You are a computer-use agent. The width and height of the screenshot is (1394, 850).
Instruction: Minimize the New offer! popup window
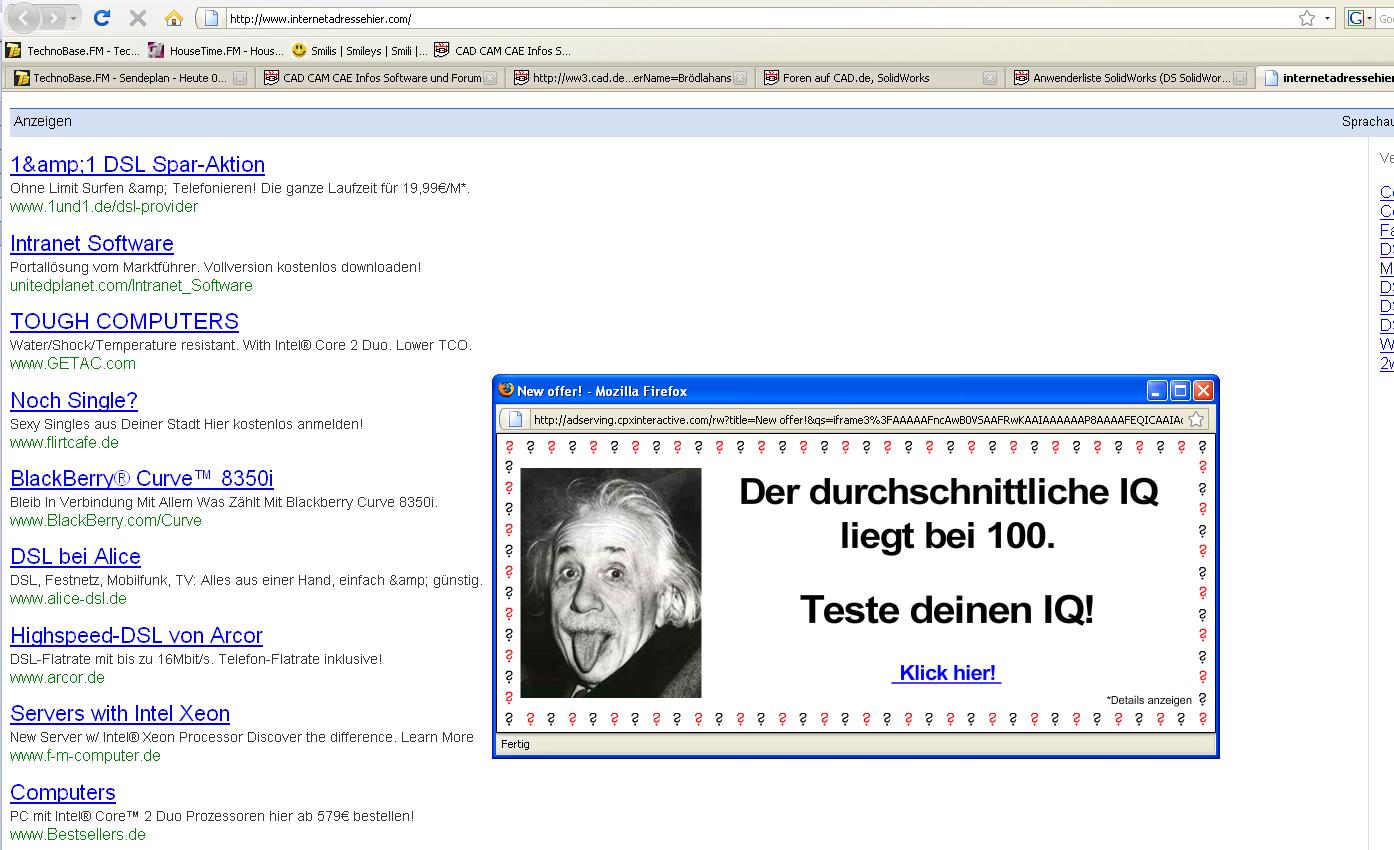1157,391
